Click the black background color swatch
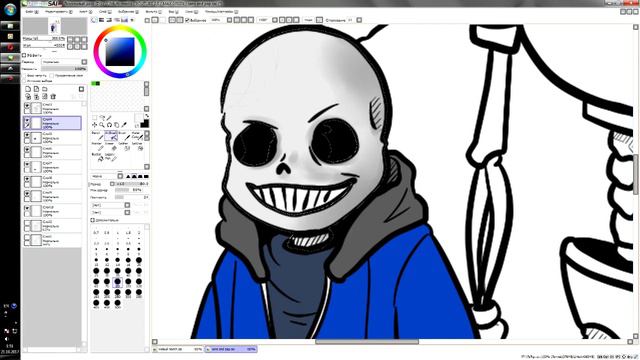The image size is (640, 360). click(145, 124)
